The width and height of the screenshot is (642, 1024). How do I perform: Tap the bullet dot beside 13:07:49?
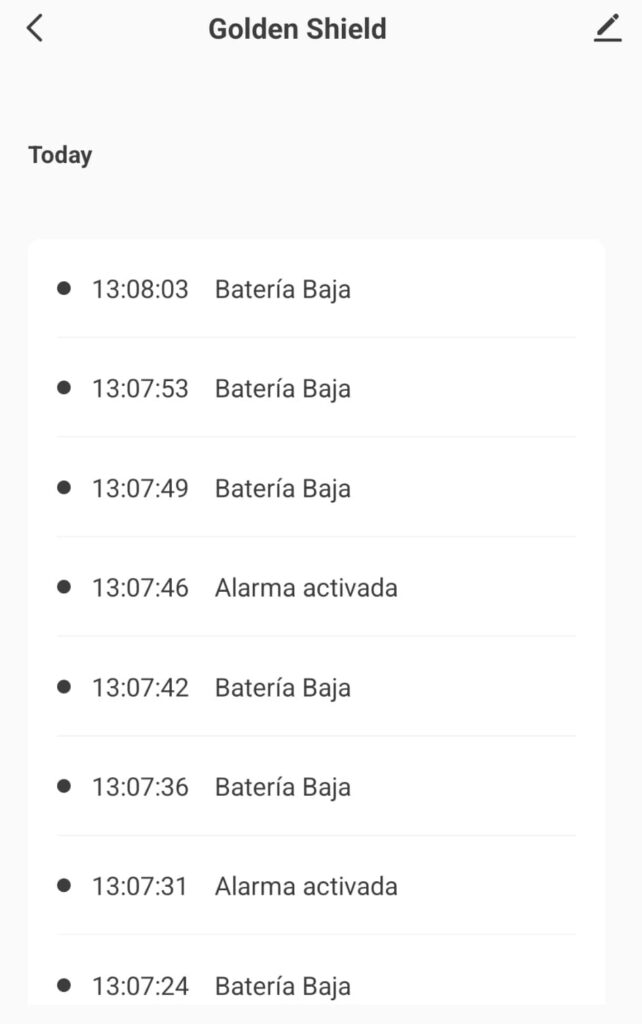(x=65, y=487)
